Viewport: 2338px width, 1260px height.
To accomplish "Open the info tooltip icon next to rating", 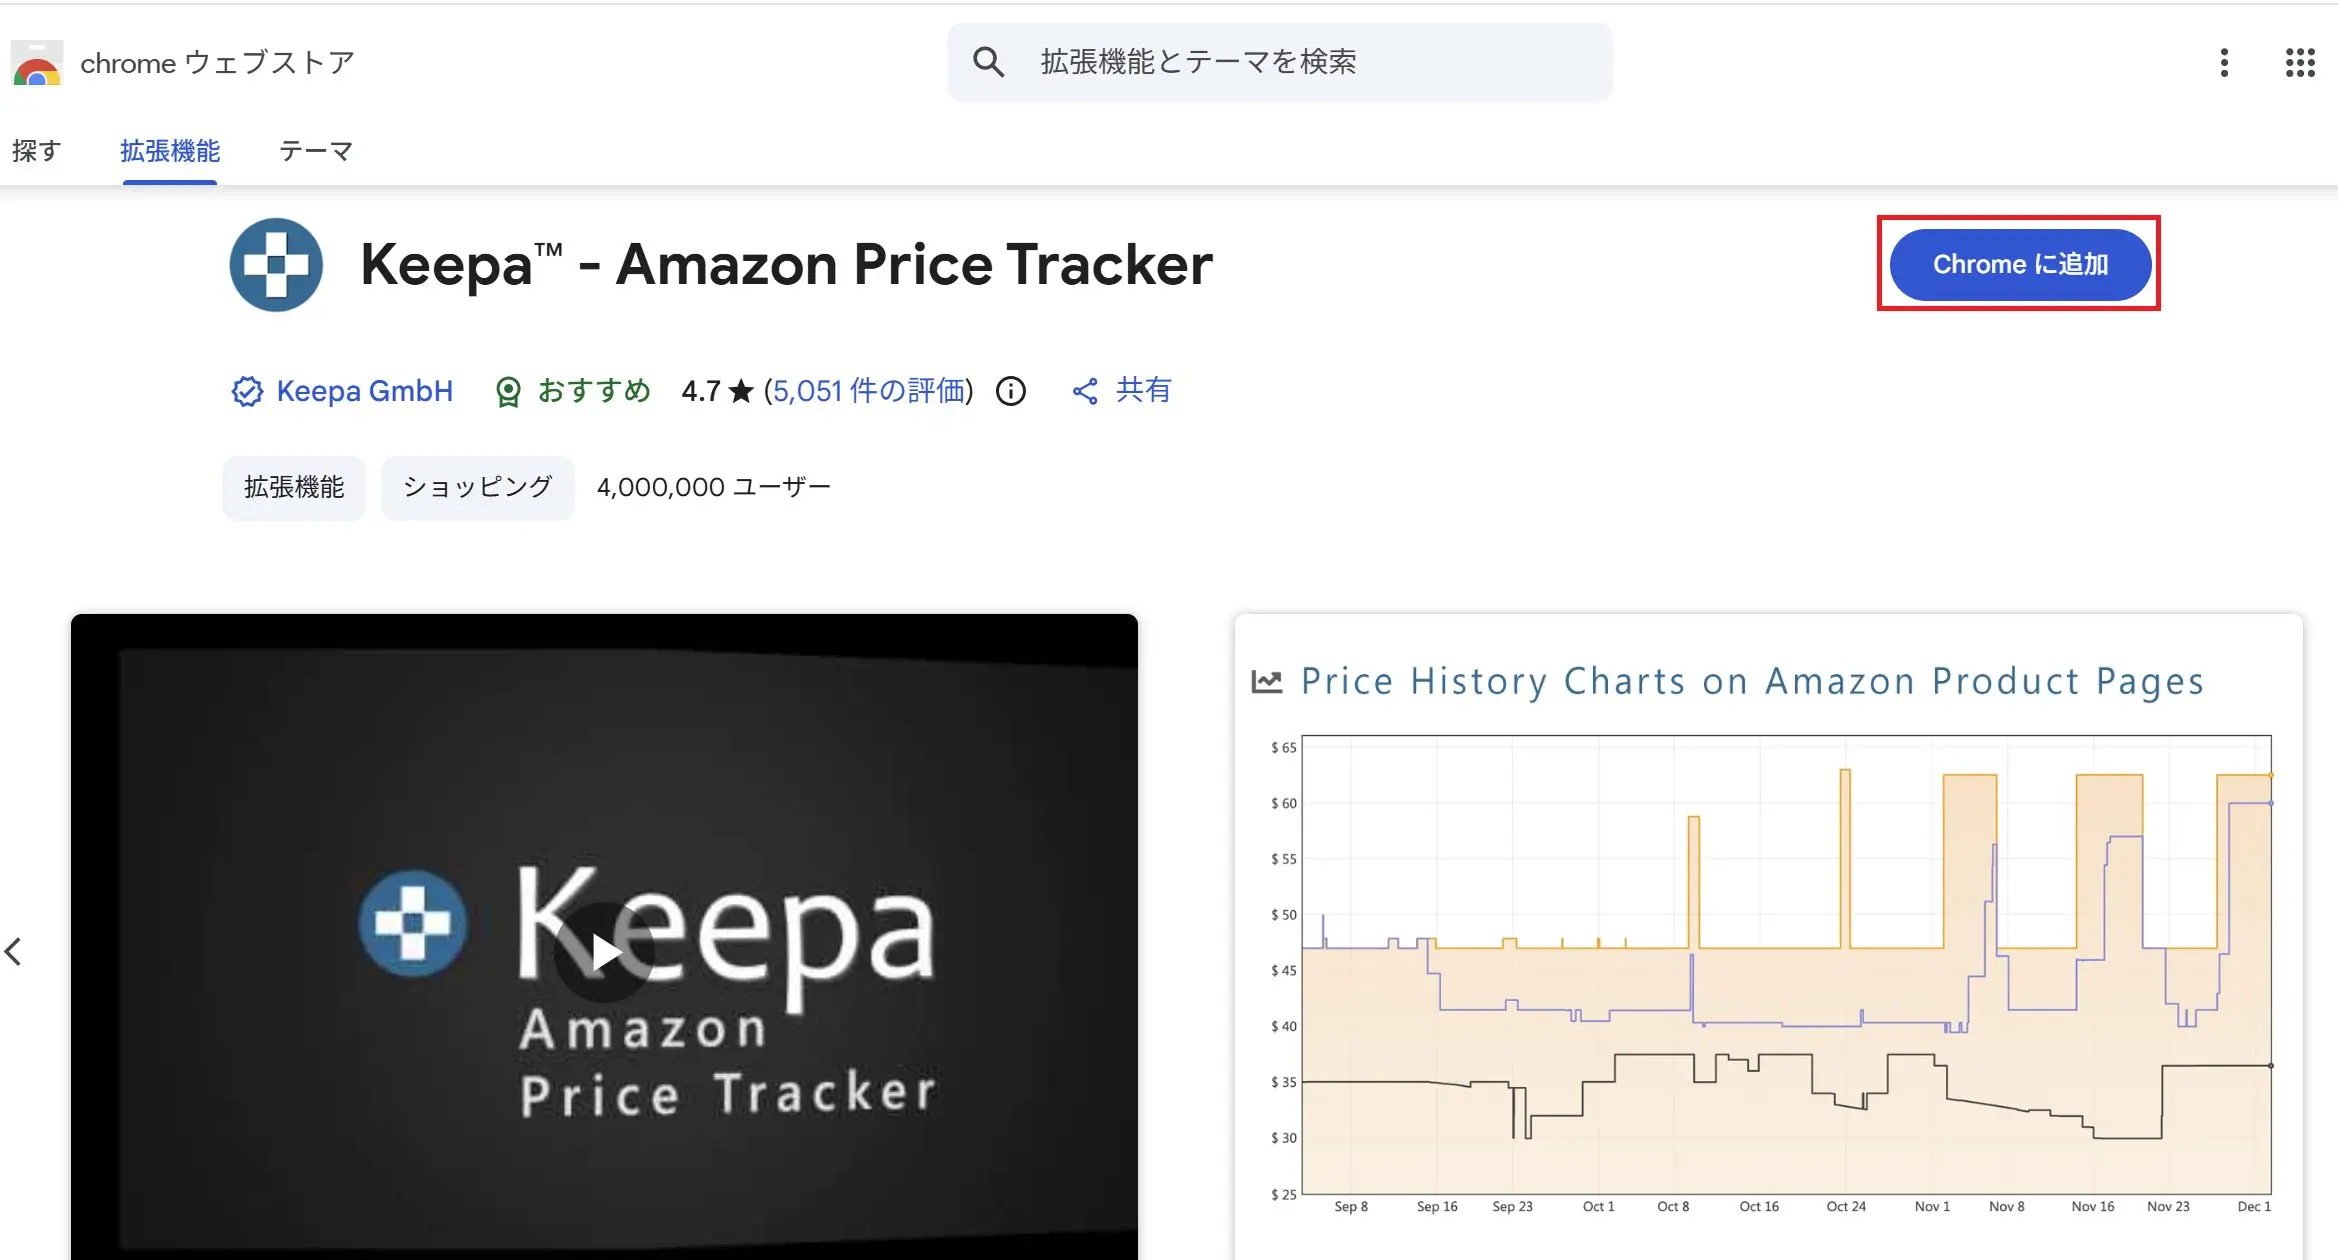I will [x=1010, y=391].
